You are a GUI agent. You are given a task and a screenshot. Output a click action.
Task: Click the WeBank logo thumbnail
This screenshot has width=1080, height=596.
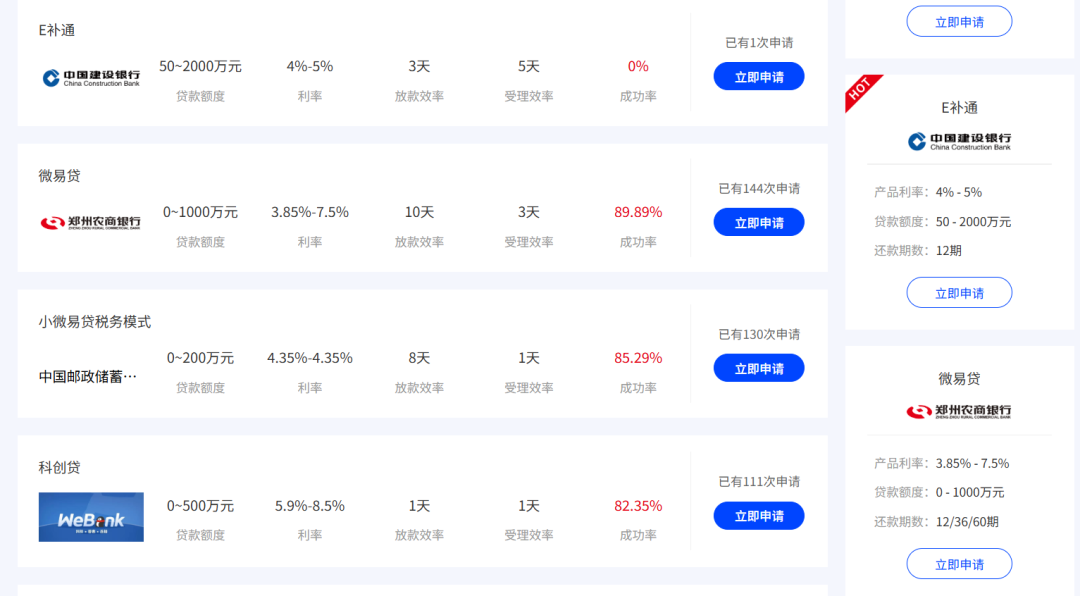coord(91,517)
